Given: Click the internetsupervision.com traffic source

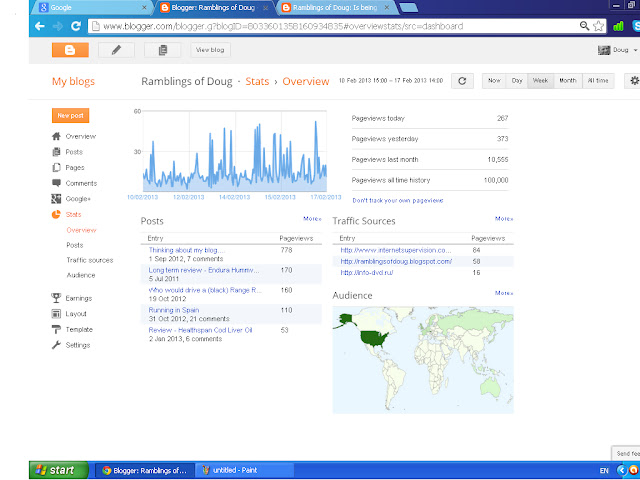Looking at the screenshot, I should coord(396,250).
